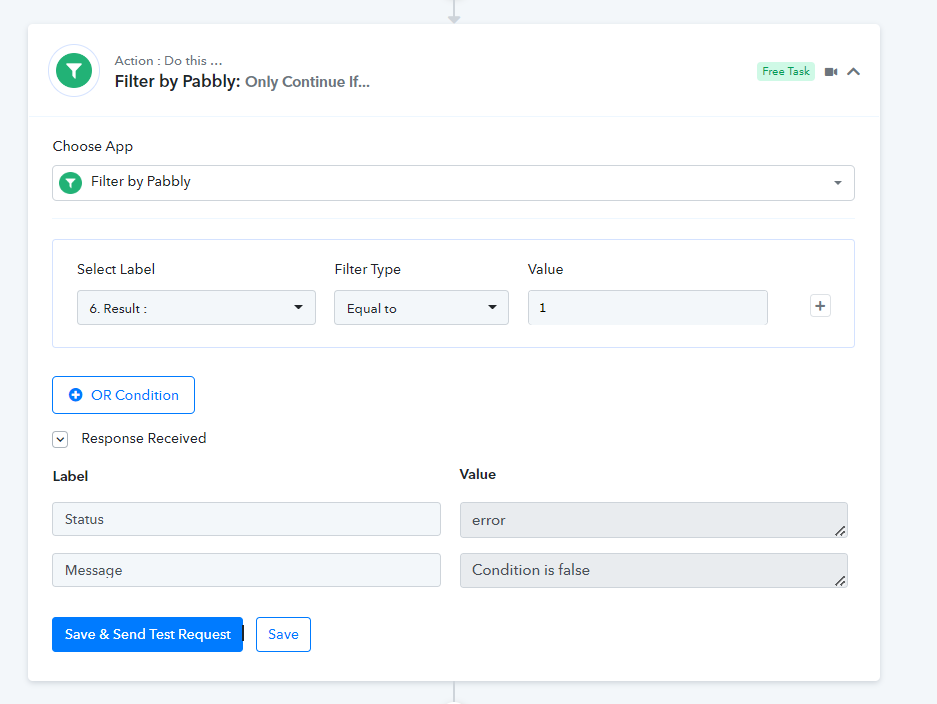This screenshot has width=937, height=704.
Task: Click the Free Task badge
Action: point(786,71)
